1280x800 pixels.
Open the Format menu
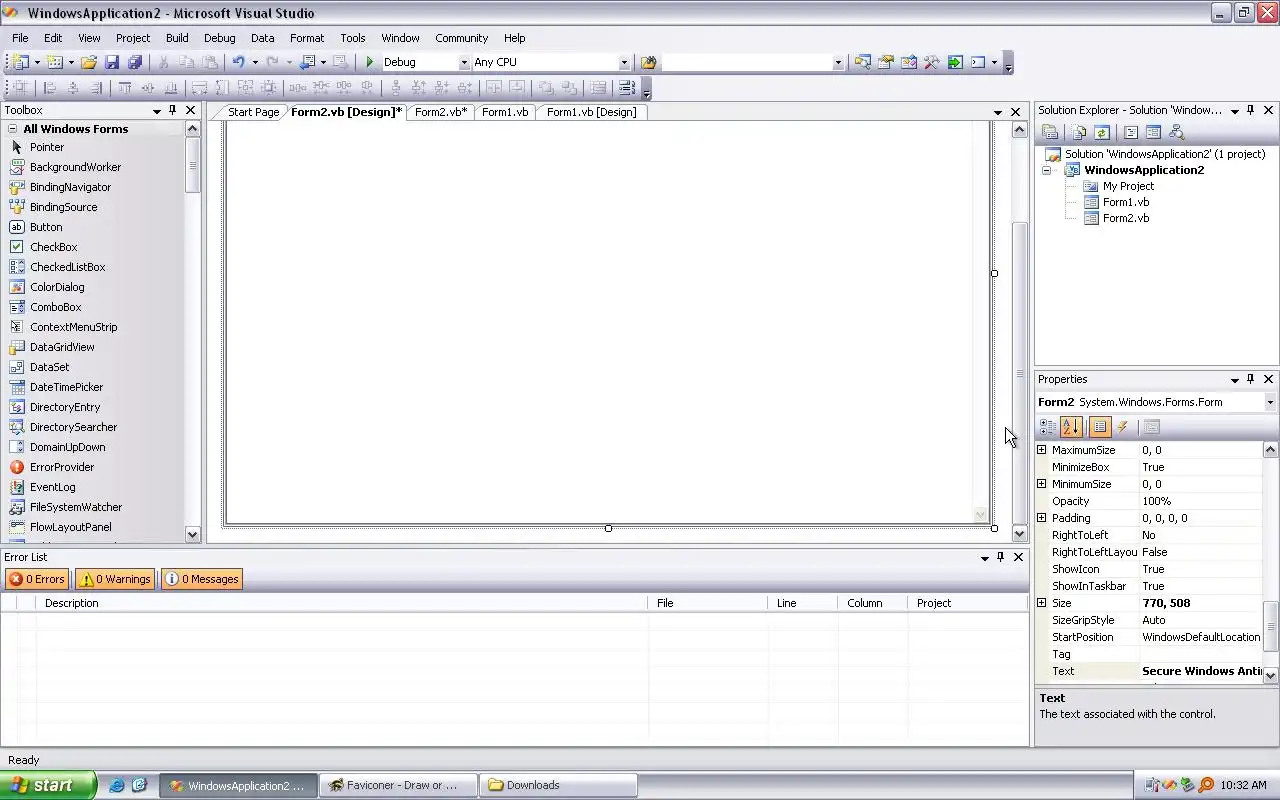point(307,38)
